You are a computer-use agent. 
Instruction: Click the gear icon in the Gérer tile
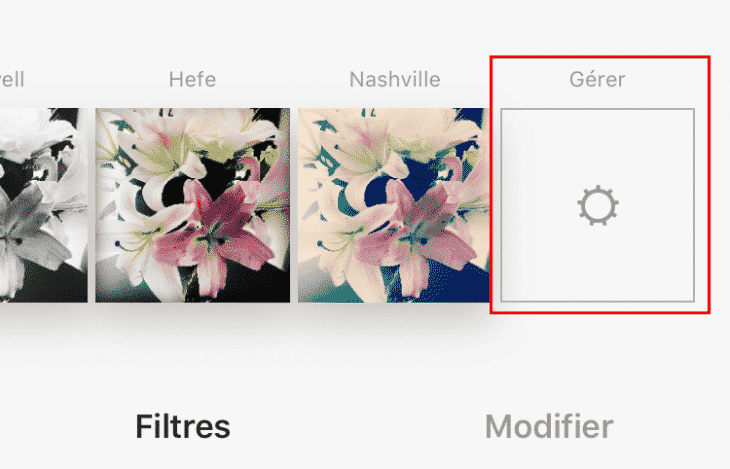[598, 206]
